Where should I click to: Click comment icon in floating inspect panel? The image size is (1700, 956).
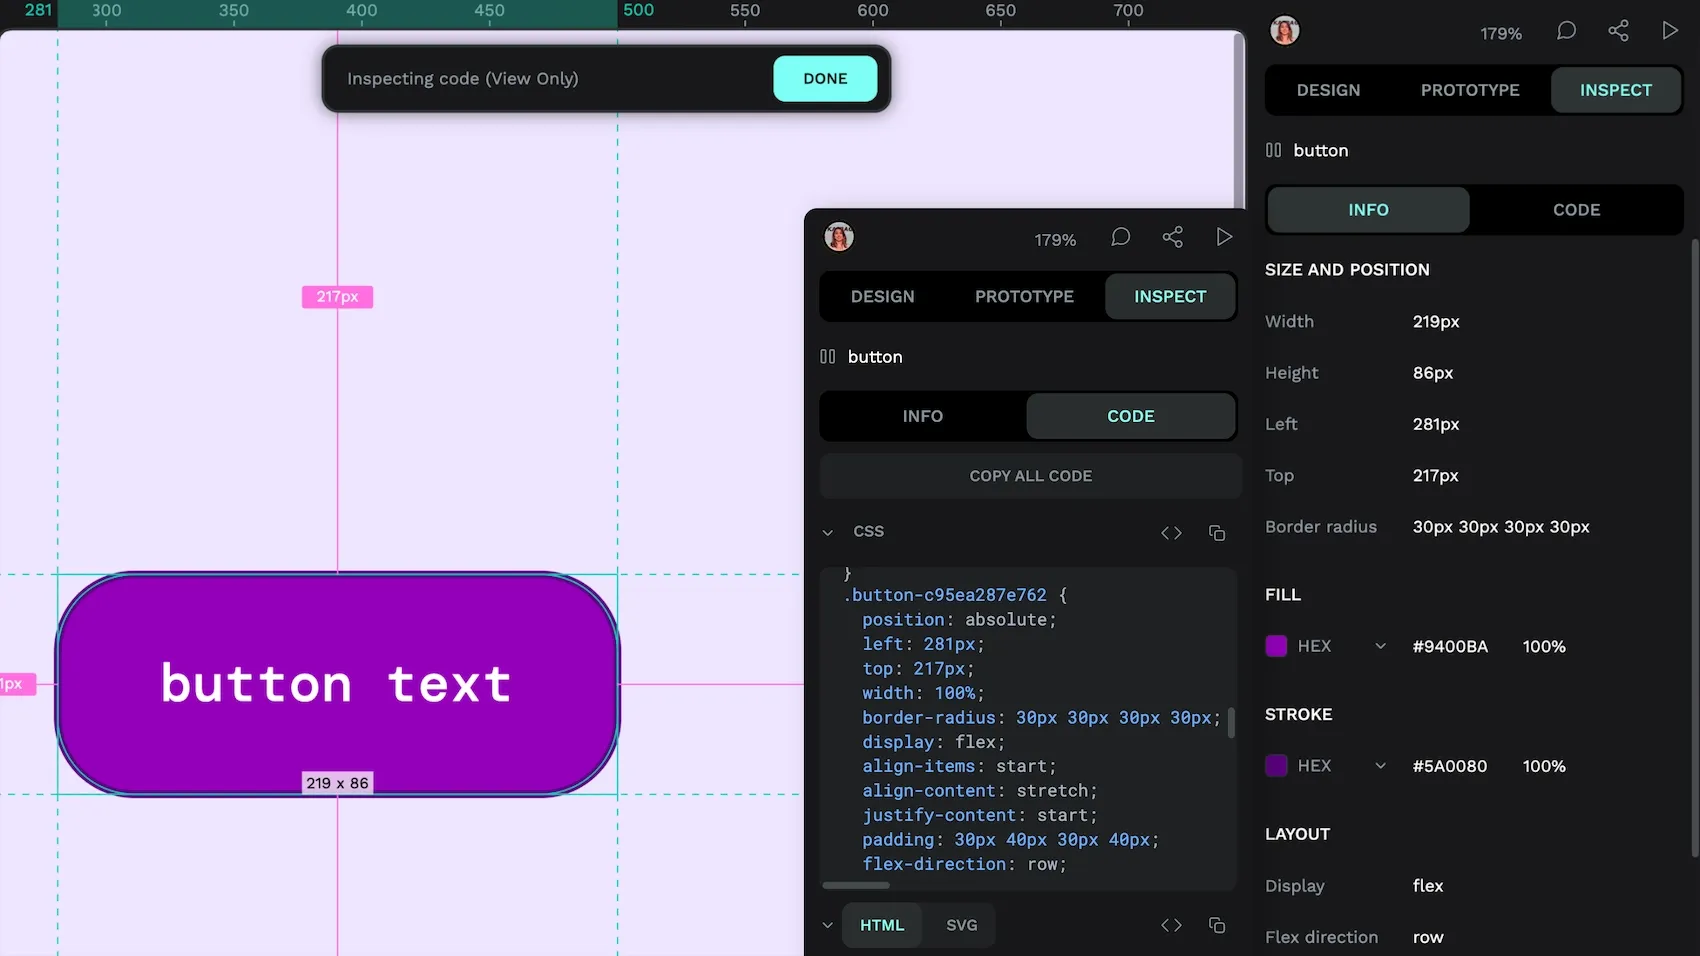(1120, 237)
